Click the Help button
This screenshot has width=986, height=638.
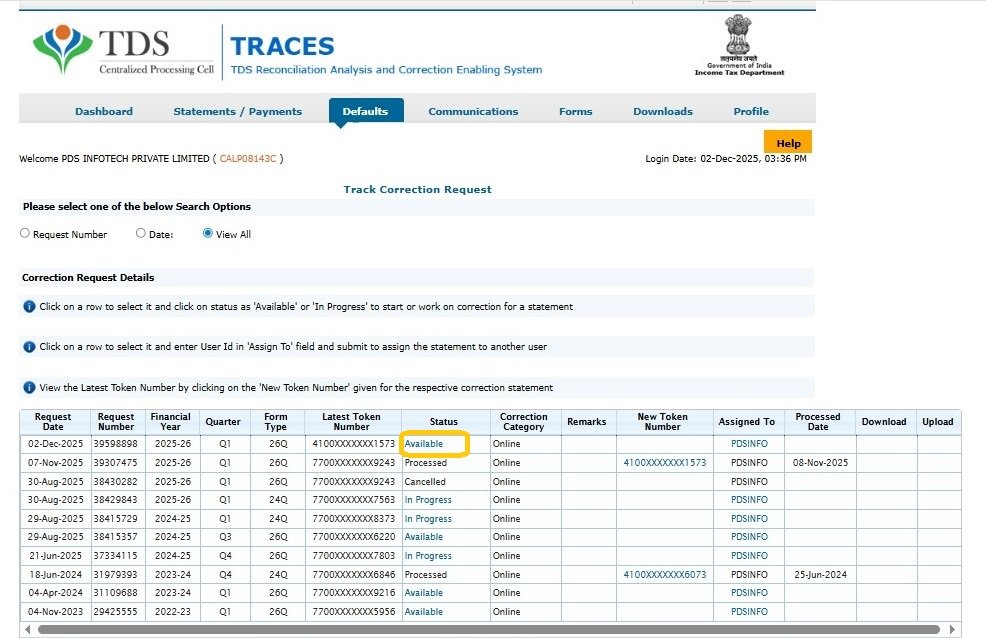(x=787, y=142)
